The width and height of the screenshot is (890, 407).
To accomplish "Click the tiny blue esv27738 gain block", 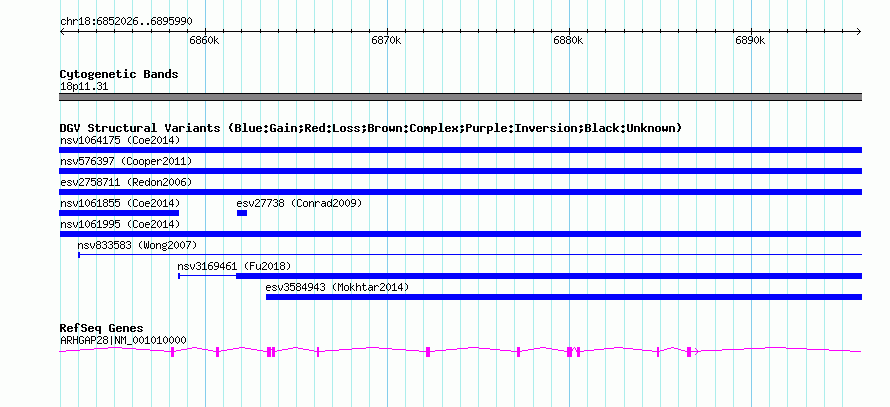I will [x=242, y=213].
